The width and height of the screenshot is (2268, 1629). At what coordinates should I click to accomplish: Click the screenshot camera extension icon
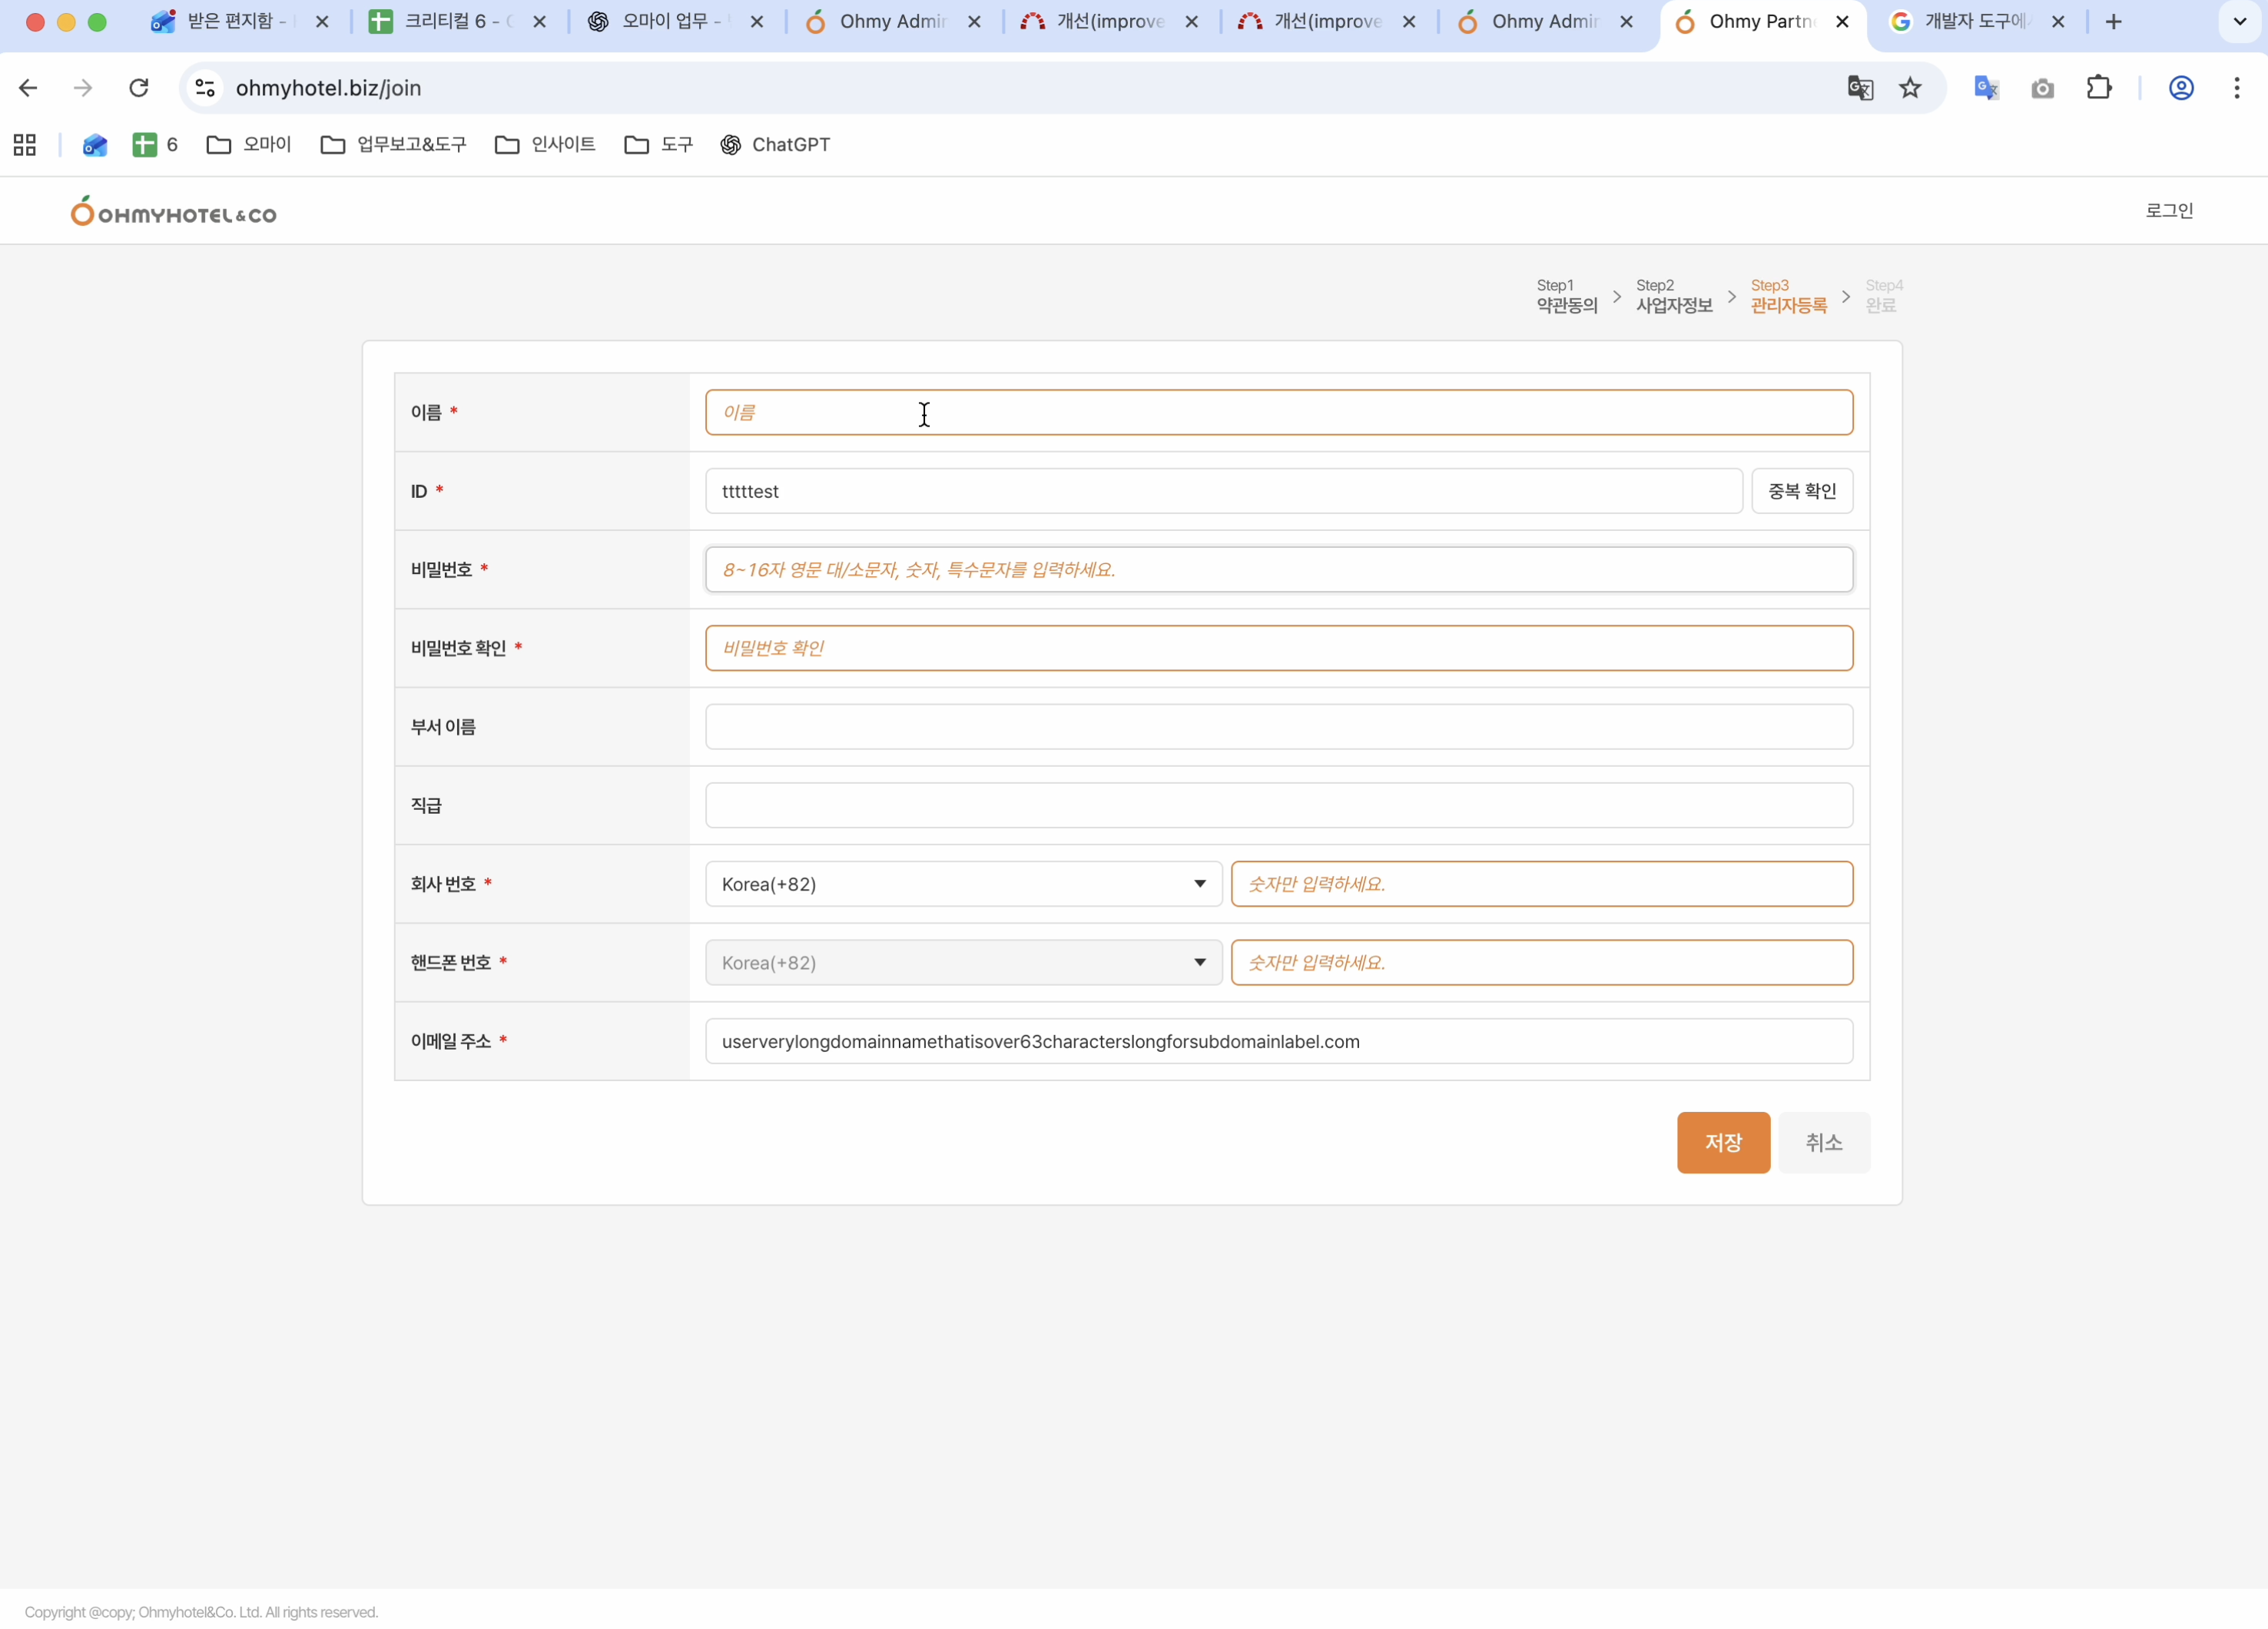pos(2042,88)
